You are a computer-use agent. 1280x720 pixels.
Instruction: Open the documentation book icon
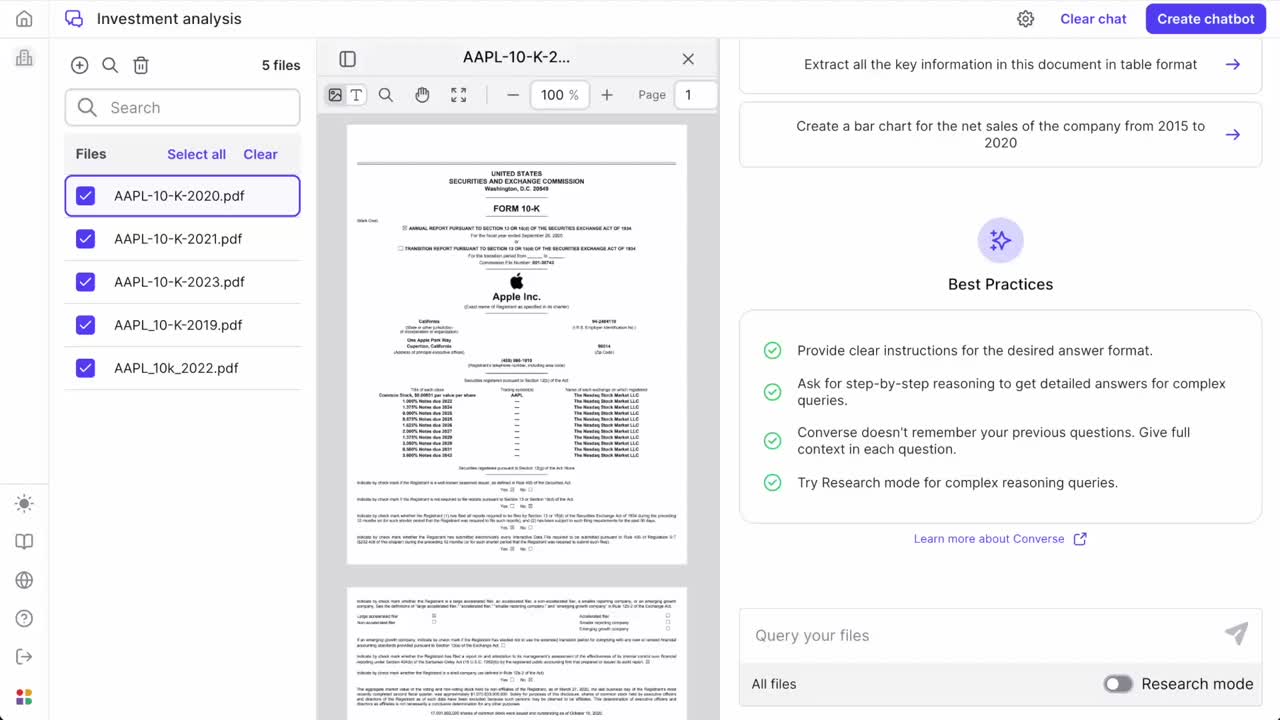(24, 541)
